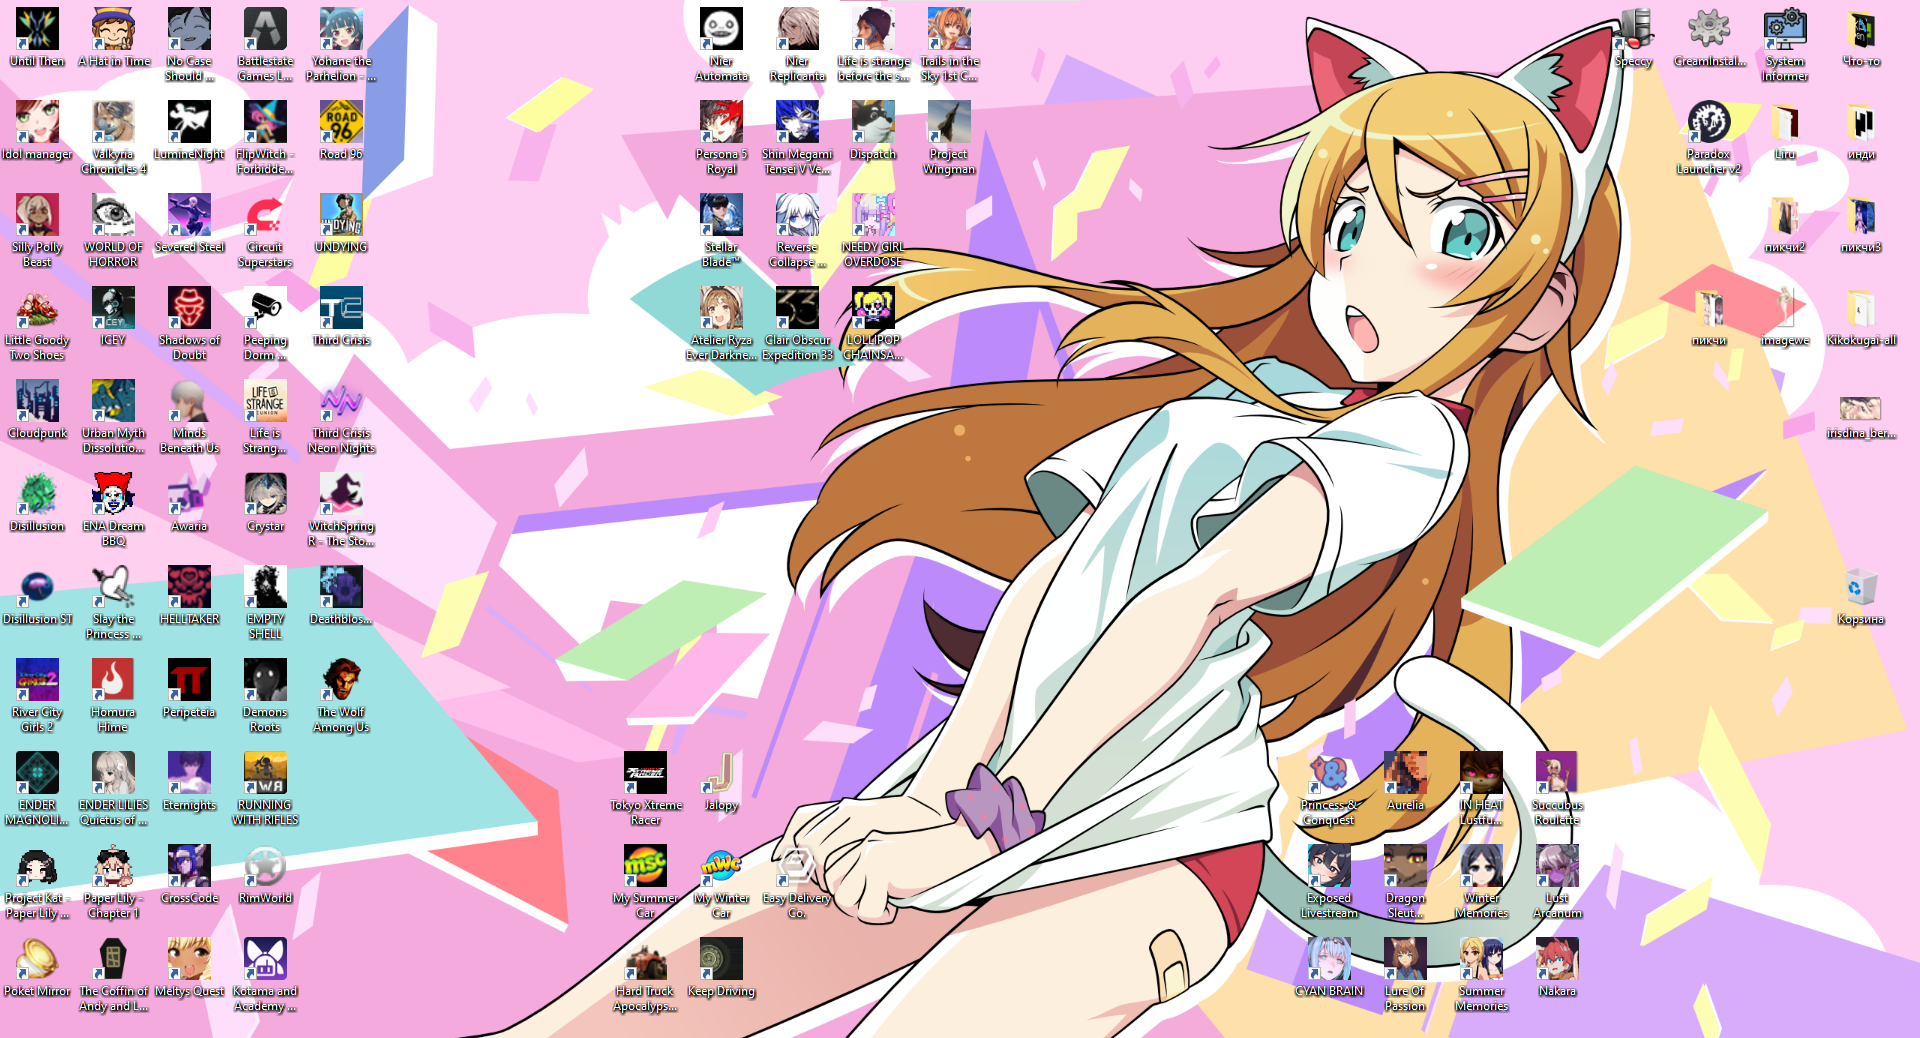Open the Aurelia game shortcut
The image size is (1920, 1038).
1405,782
